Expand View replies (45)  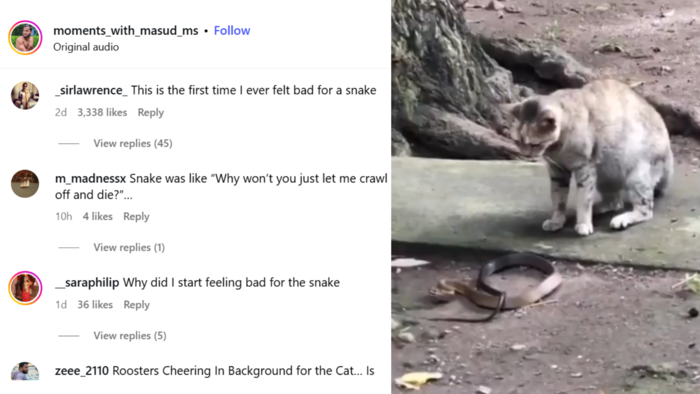click(133, 143)
